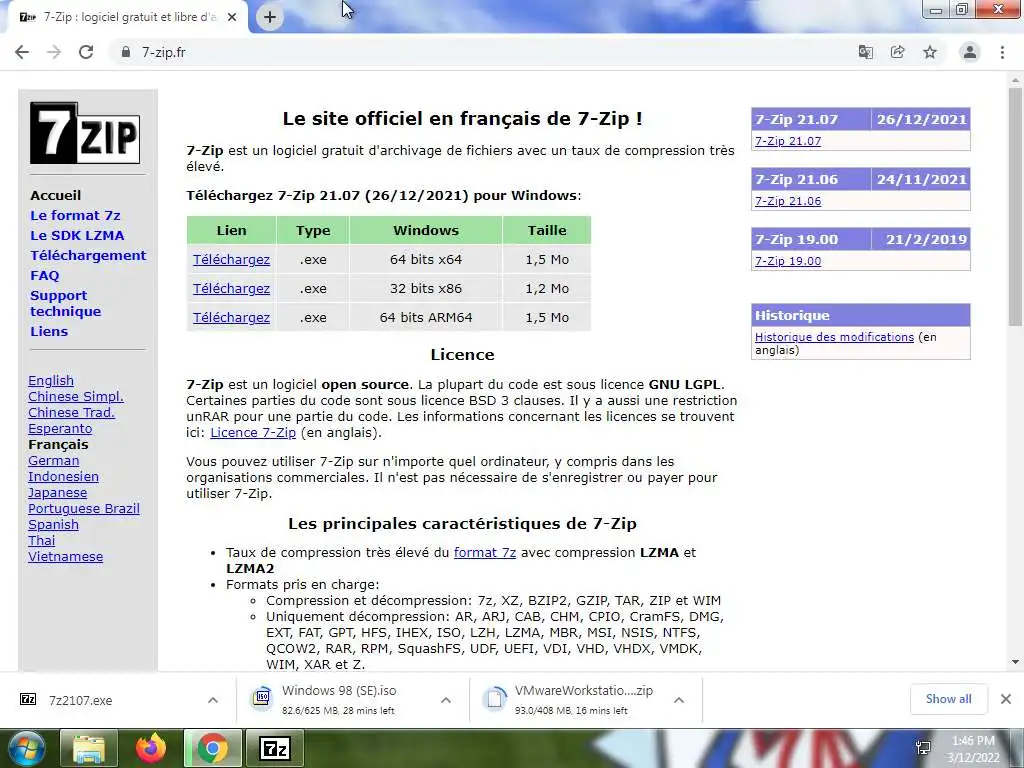Image resolution: width=1024 pixels, height=768 pixels.
Task: Click the network tray icon
Action: (x=923, y=748)
